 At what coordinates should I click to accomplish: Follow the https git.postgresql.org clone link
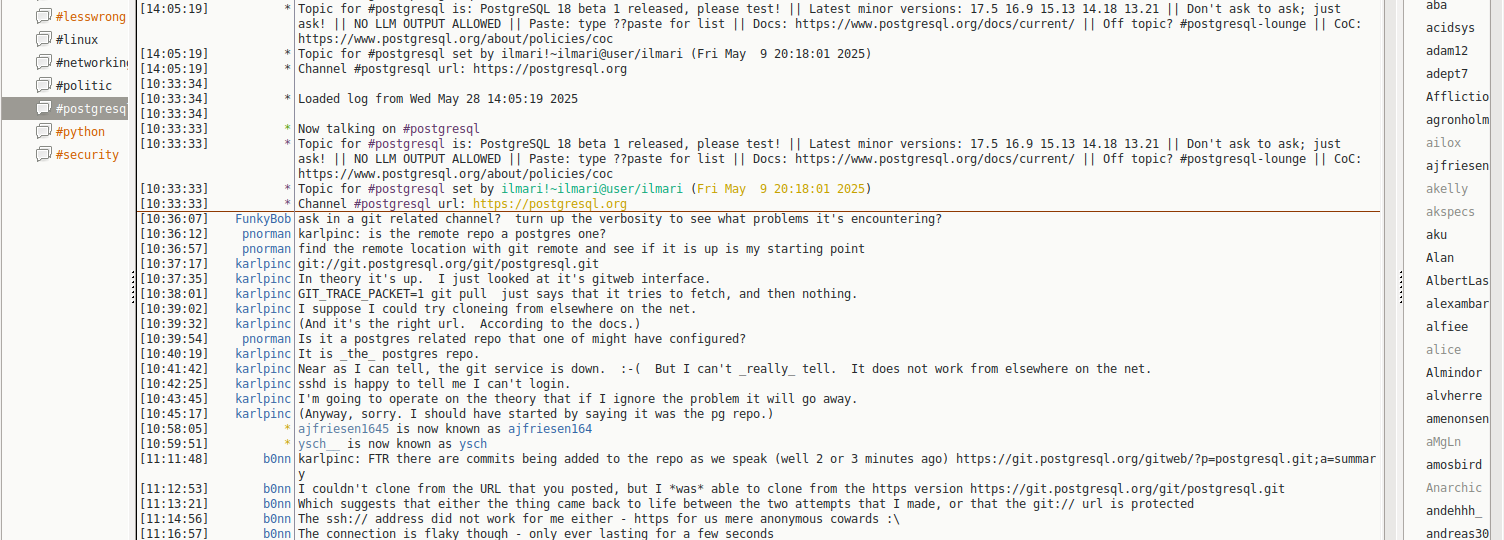click(x=1127, y=489)
